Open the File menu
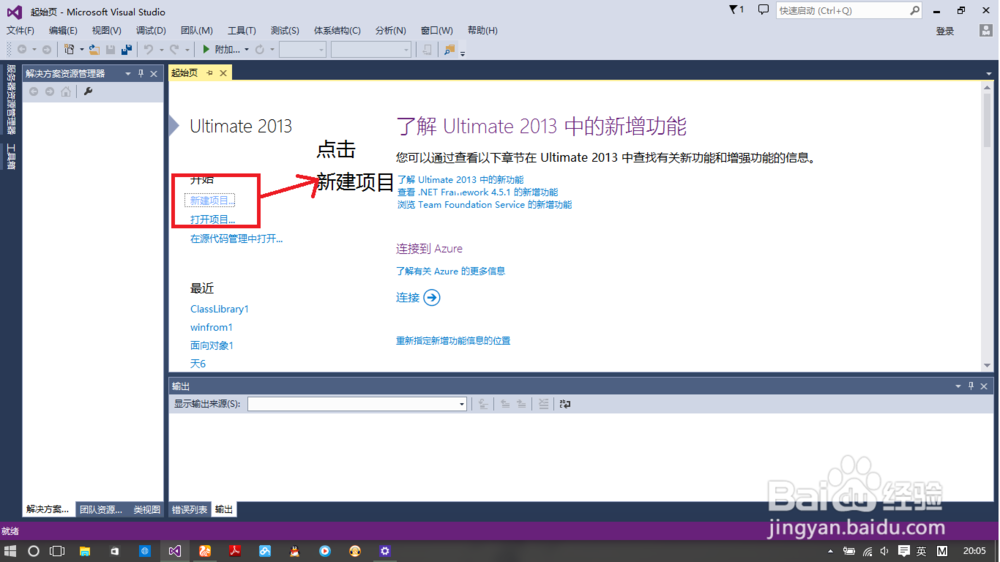This screenshot has height=562, width=1000. [x=20, y=30]
